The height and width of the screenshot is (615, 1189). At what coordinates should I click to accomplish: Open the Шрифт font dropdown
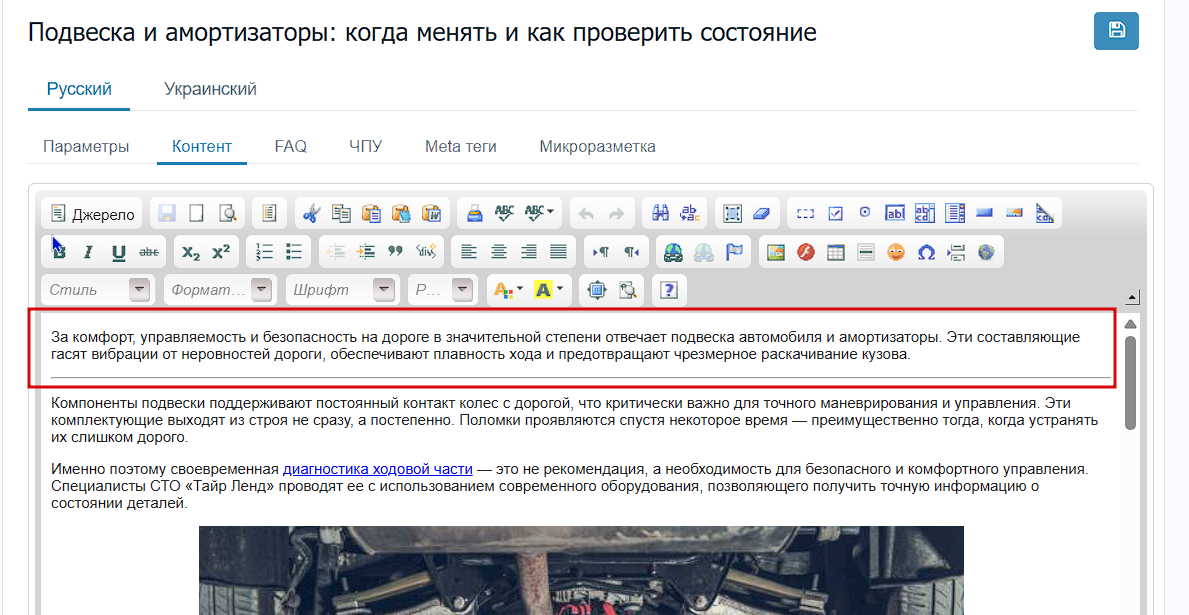point(341,290)
